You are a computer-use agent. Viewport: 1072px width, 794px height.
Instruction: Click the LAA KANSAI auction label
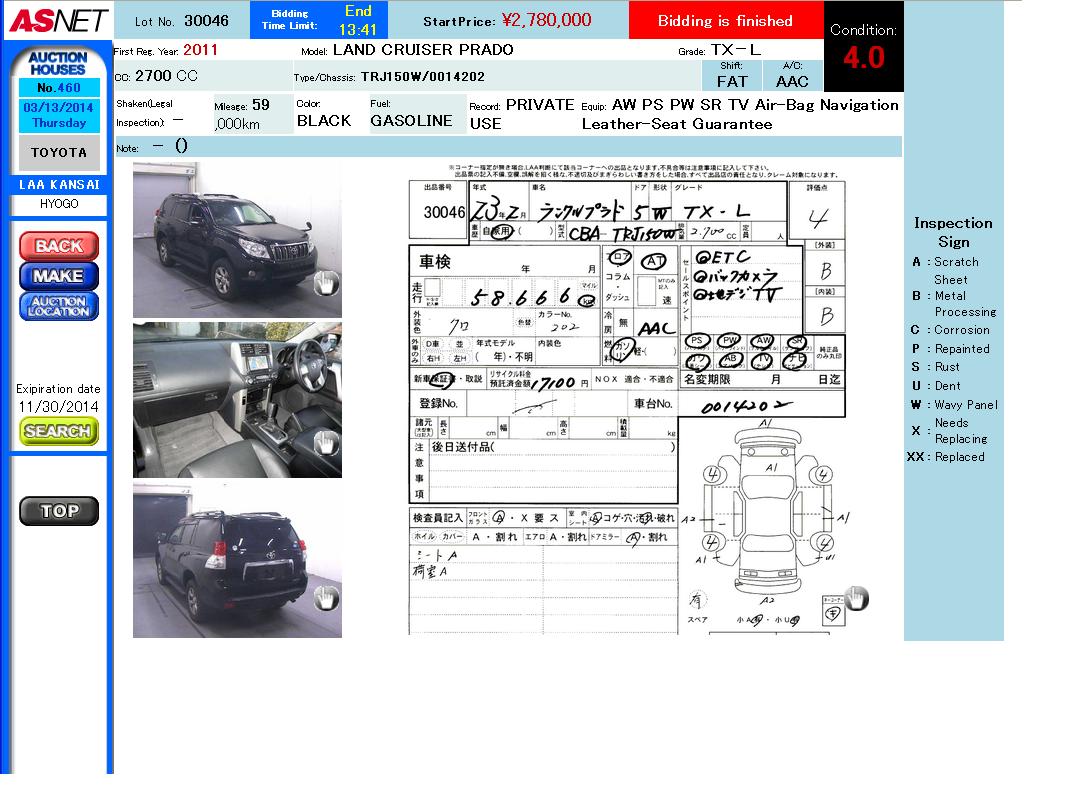click(59, 185)
